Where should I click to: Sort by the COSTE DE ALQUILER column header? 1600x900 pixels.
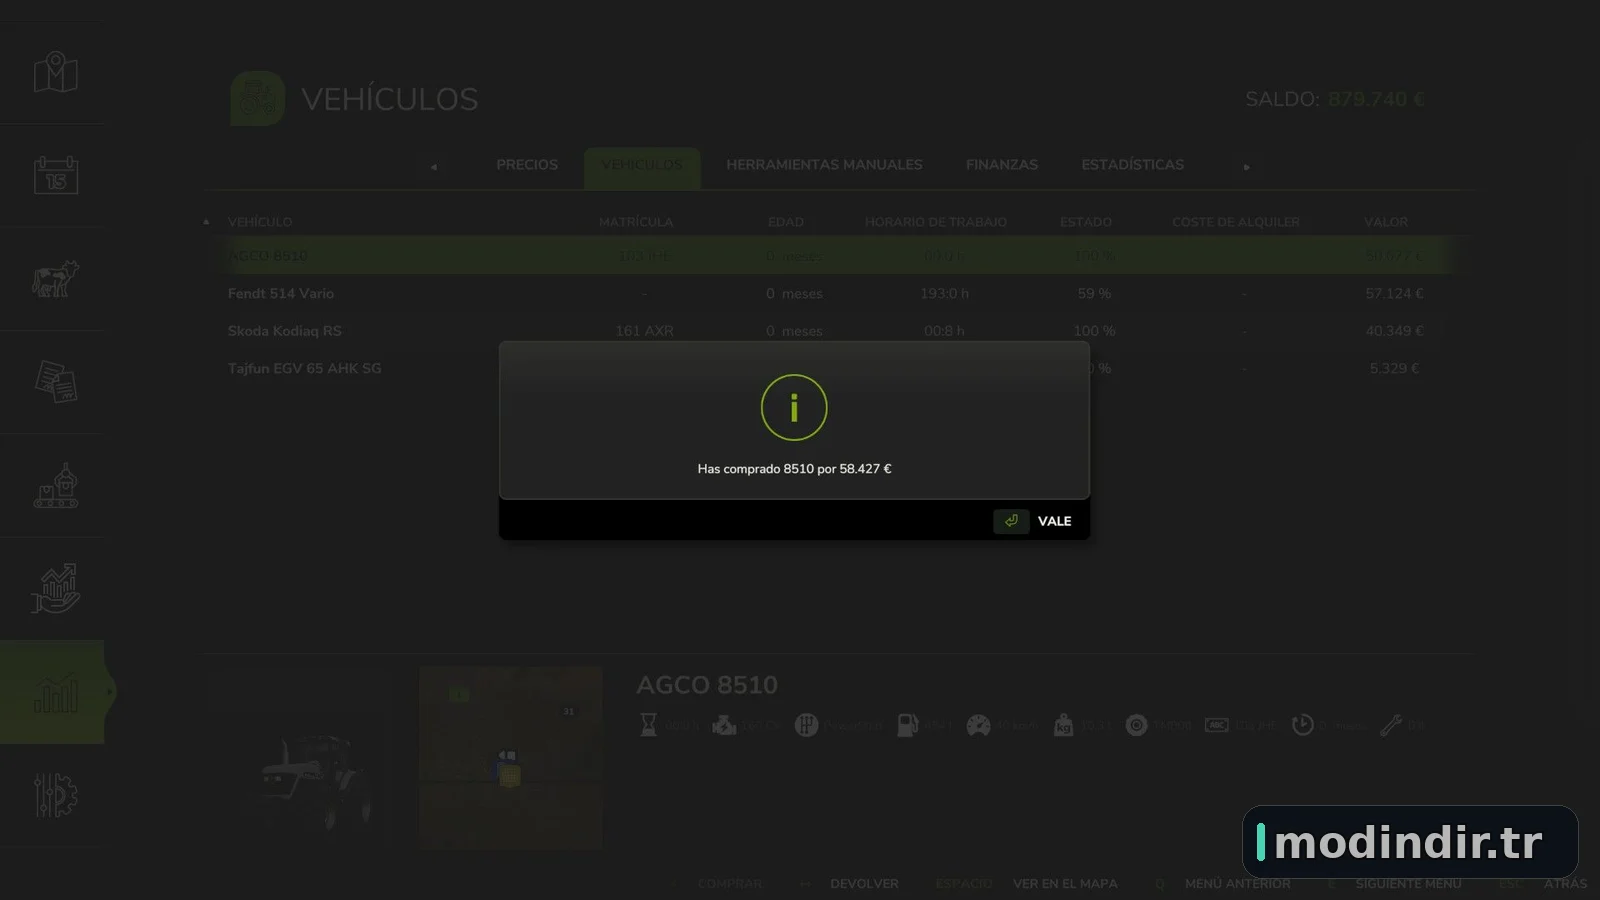pos(1236,222)
